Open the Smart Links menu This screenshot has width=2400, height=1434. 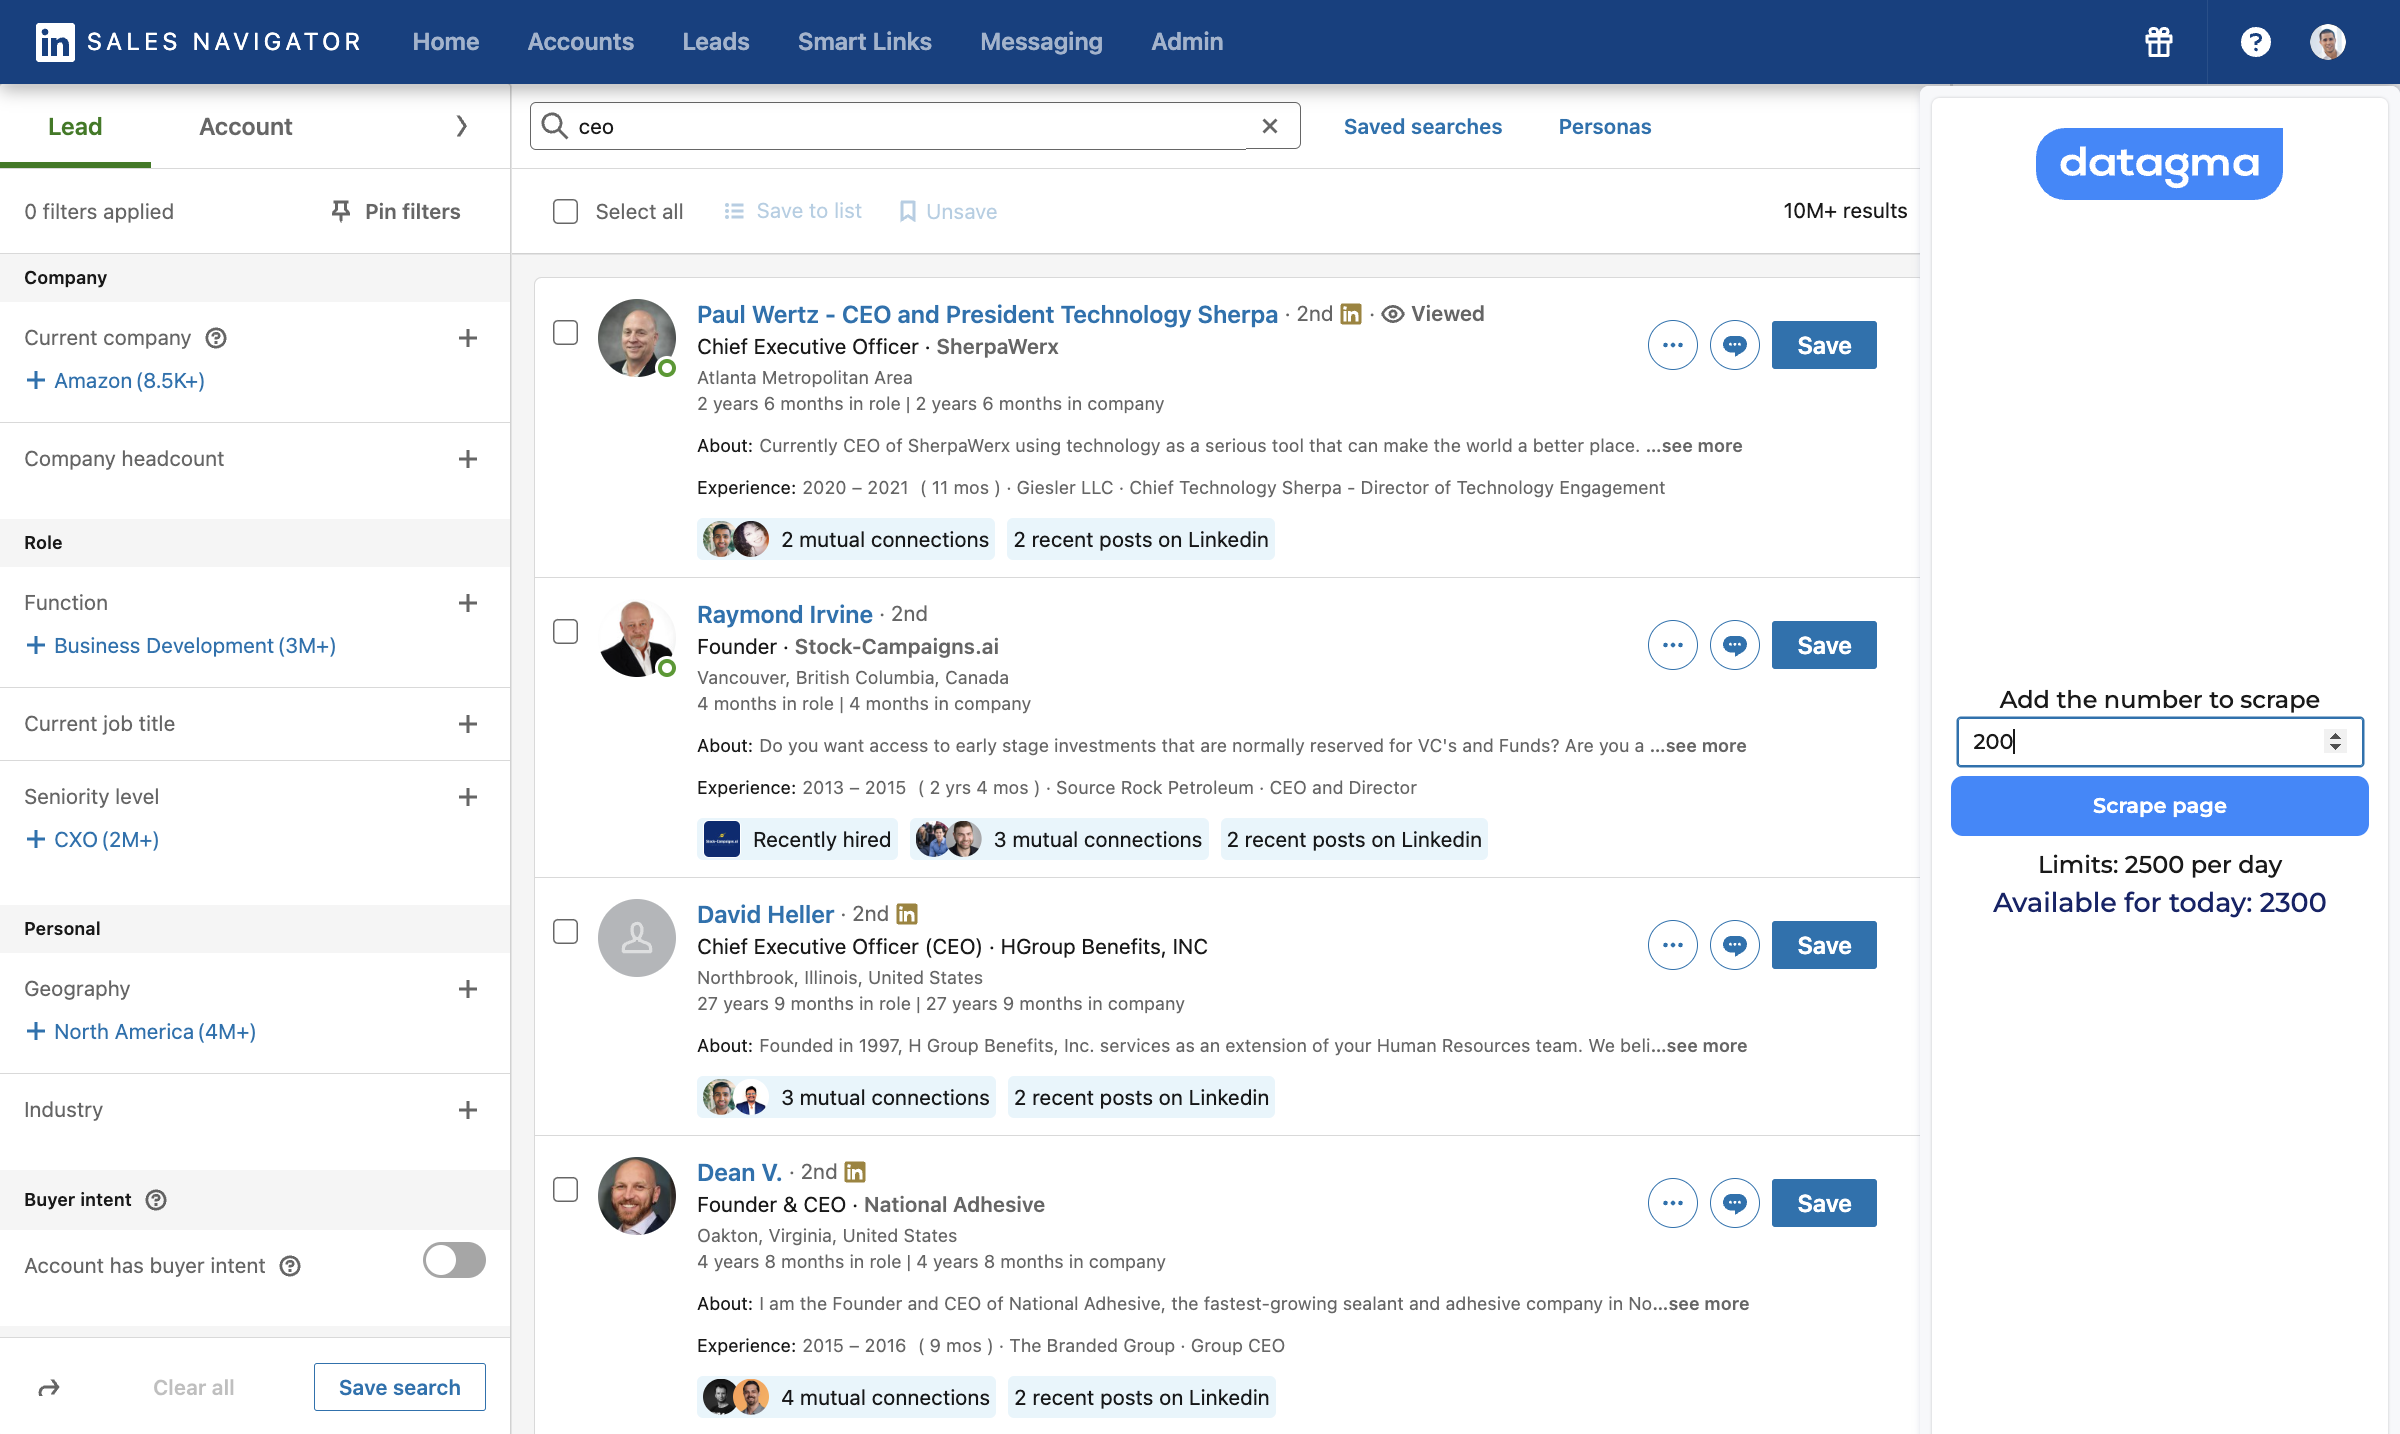864,42
